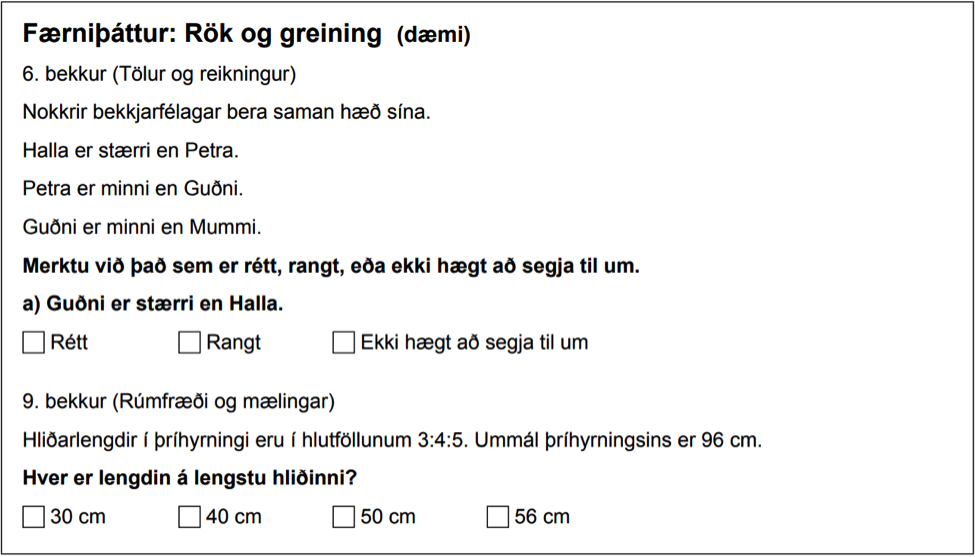Screen dimensions: 975x557
Task: Click the '9. bekkur (Rúmfræði og mælingar)' line
Action: pos(179,403)
